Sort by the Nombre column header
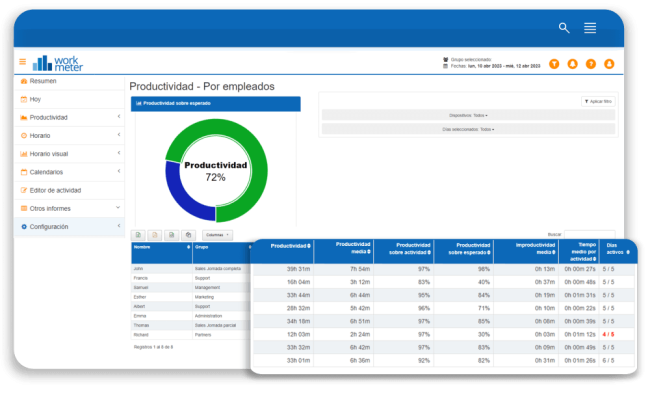 pos(162,253)
